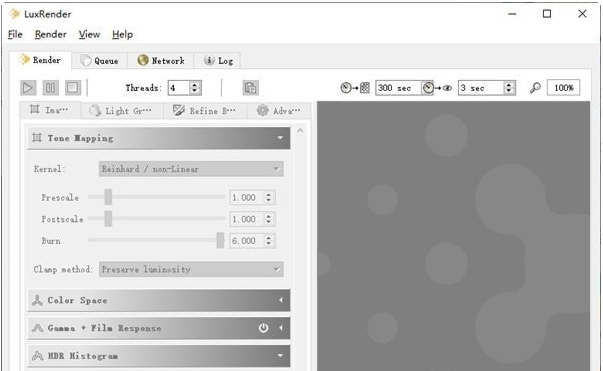This screenshot has height=371, width=603.
Task: Stop the render
Action: 73,88
